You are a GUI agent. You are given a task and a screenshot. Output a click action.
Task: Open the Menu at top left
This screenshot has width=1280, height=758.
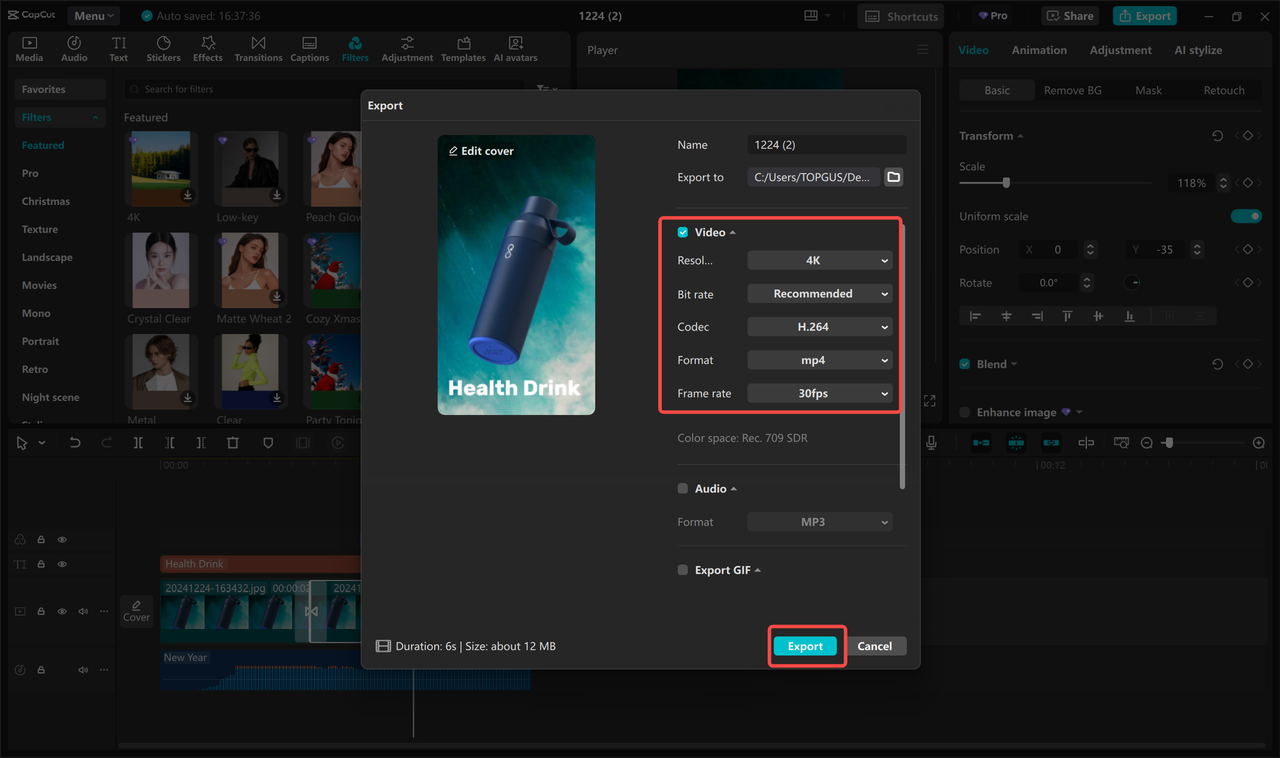[x=93, y=15]
